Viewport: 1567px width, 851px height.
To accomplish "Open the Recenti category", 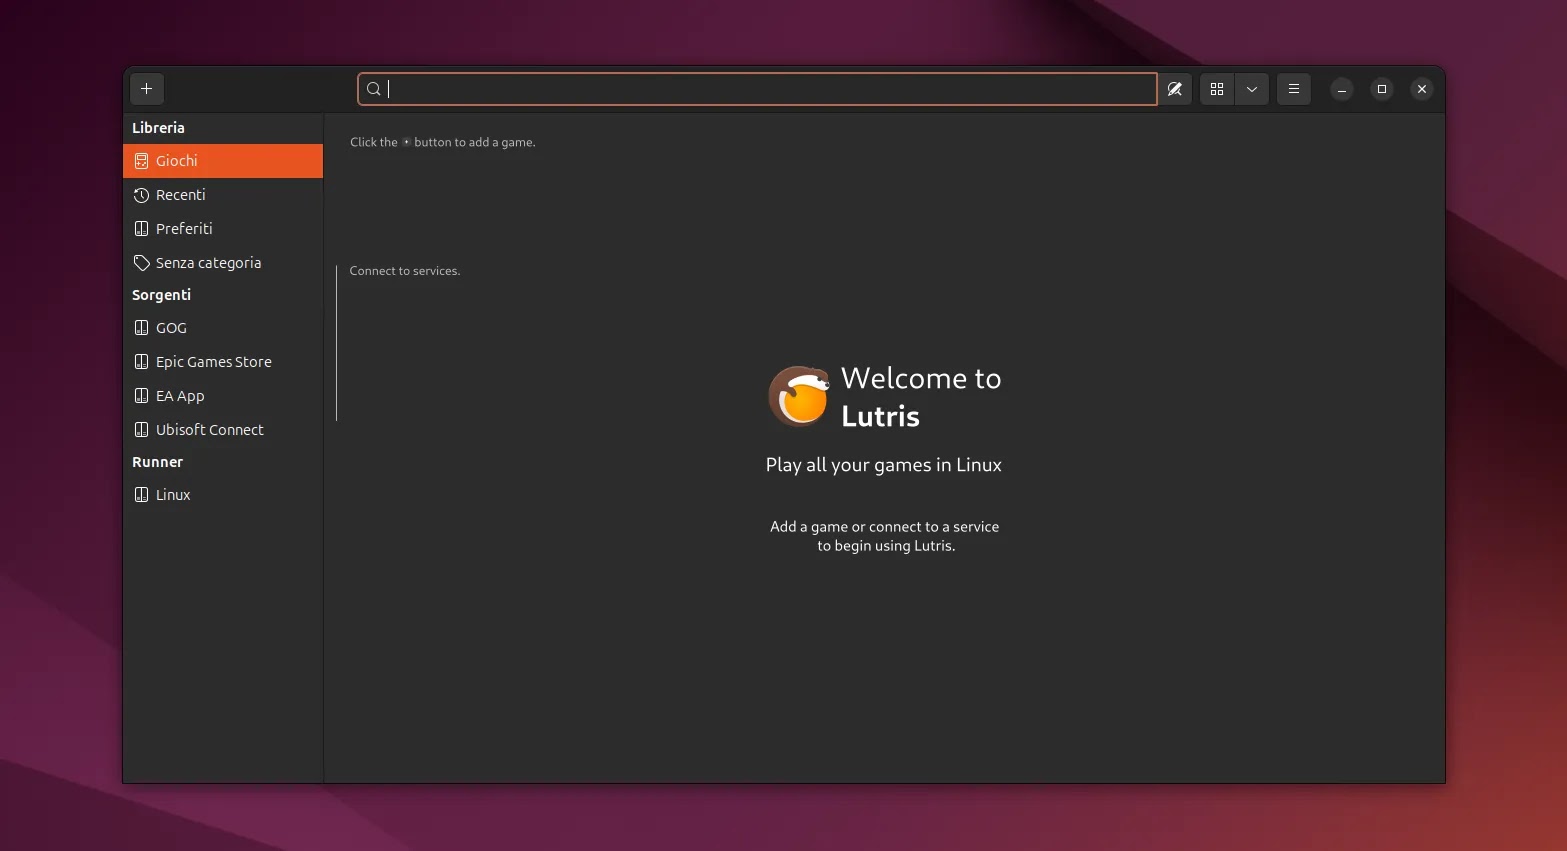I will click(x=223, y=195).
